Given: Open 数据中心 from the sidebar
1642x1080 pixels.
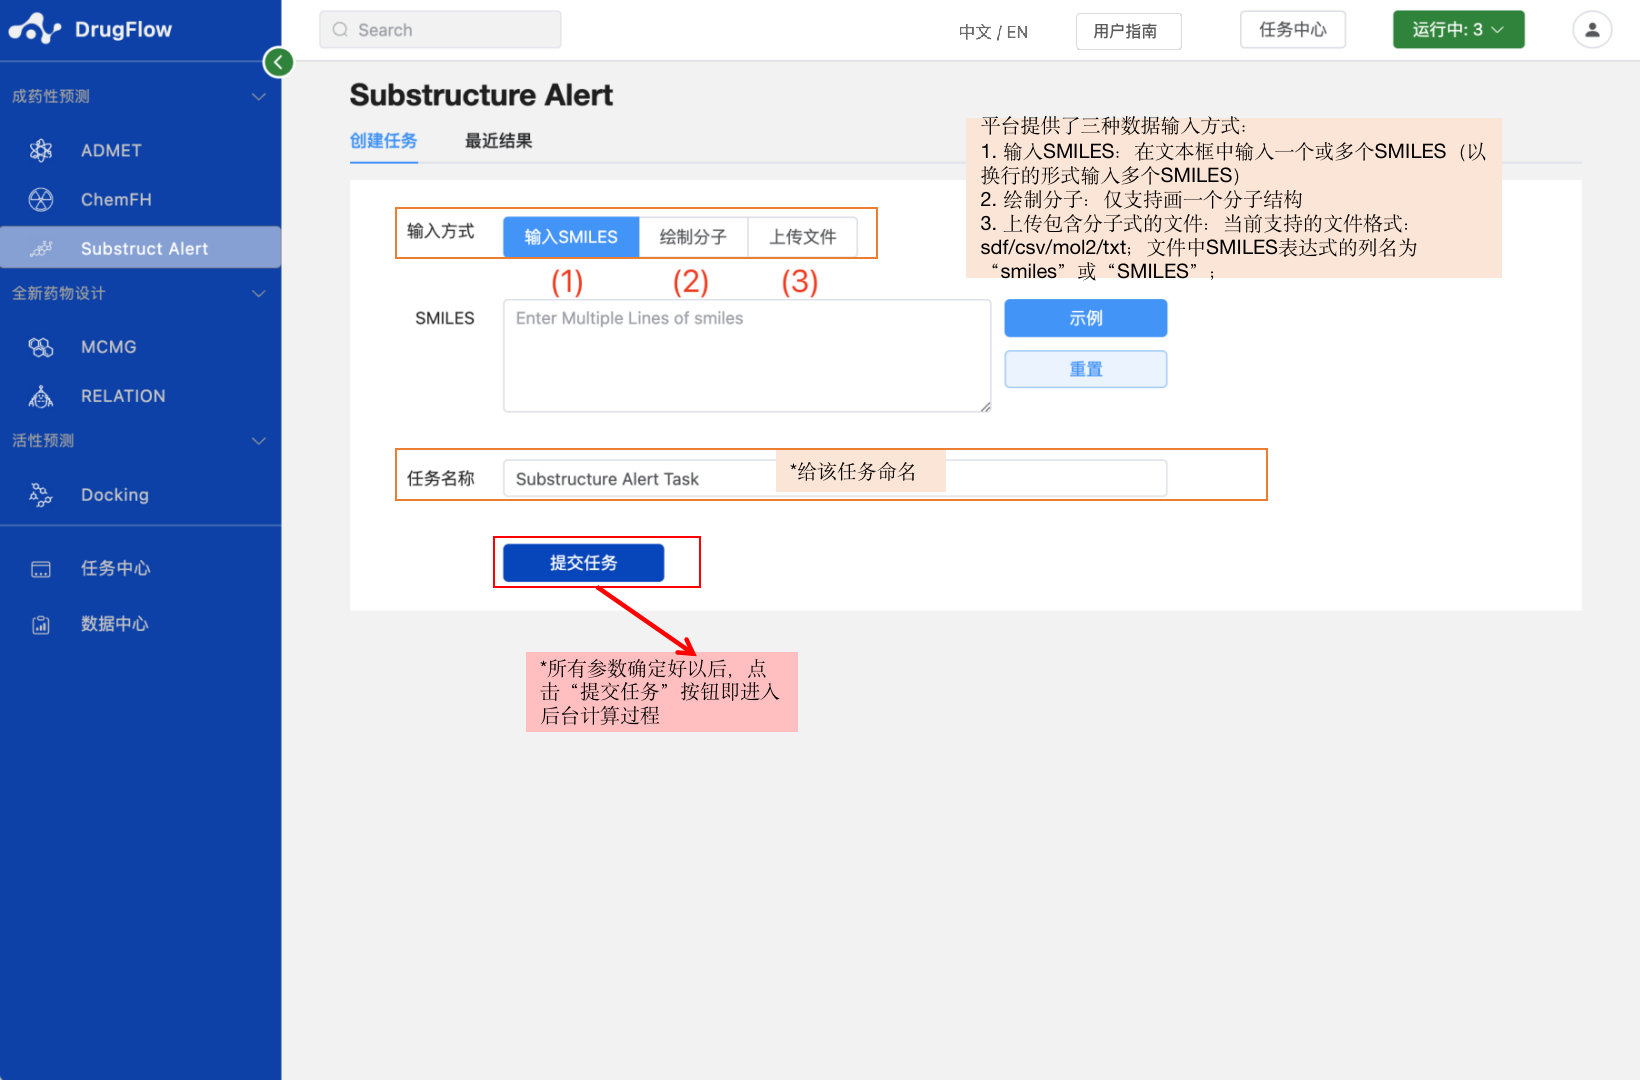Looking at the screenshot, I should pyautogui.click(x=113, y=624).
